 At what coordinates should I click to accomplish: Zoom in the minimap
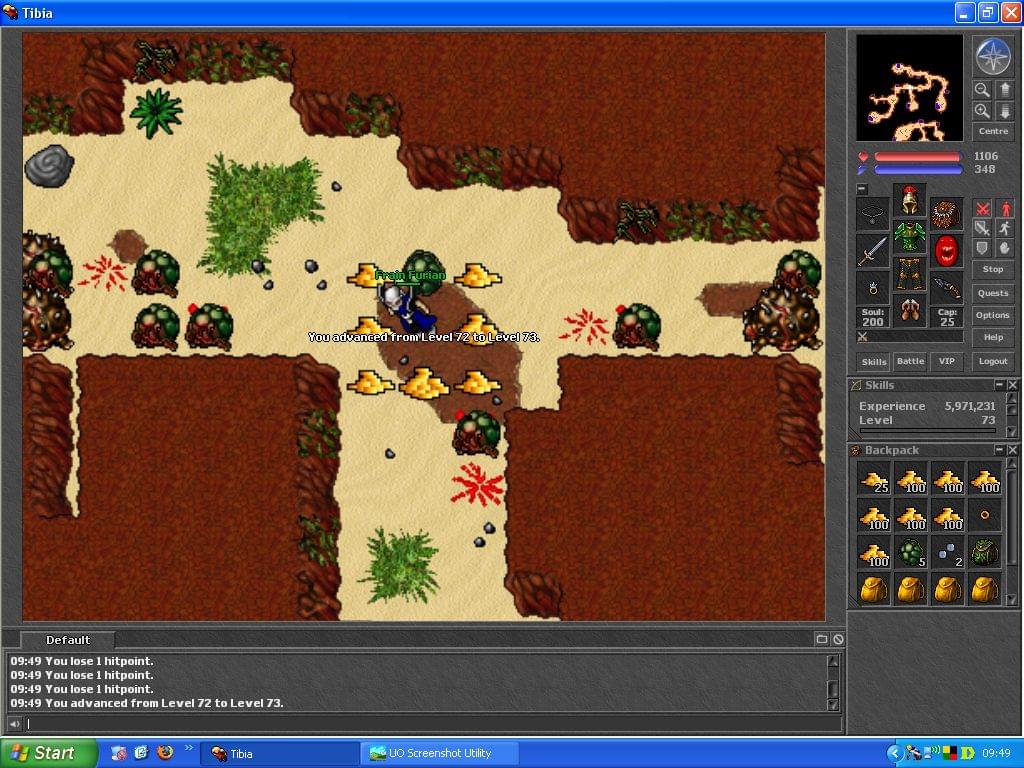(982, 111)
